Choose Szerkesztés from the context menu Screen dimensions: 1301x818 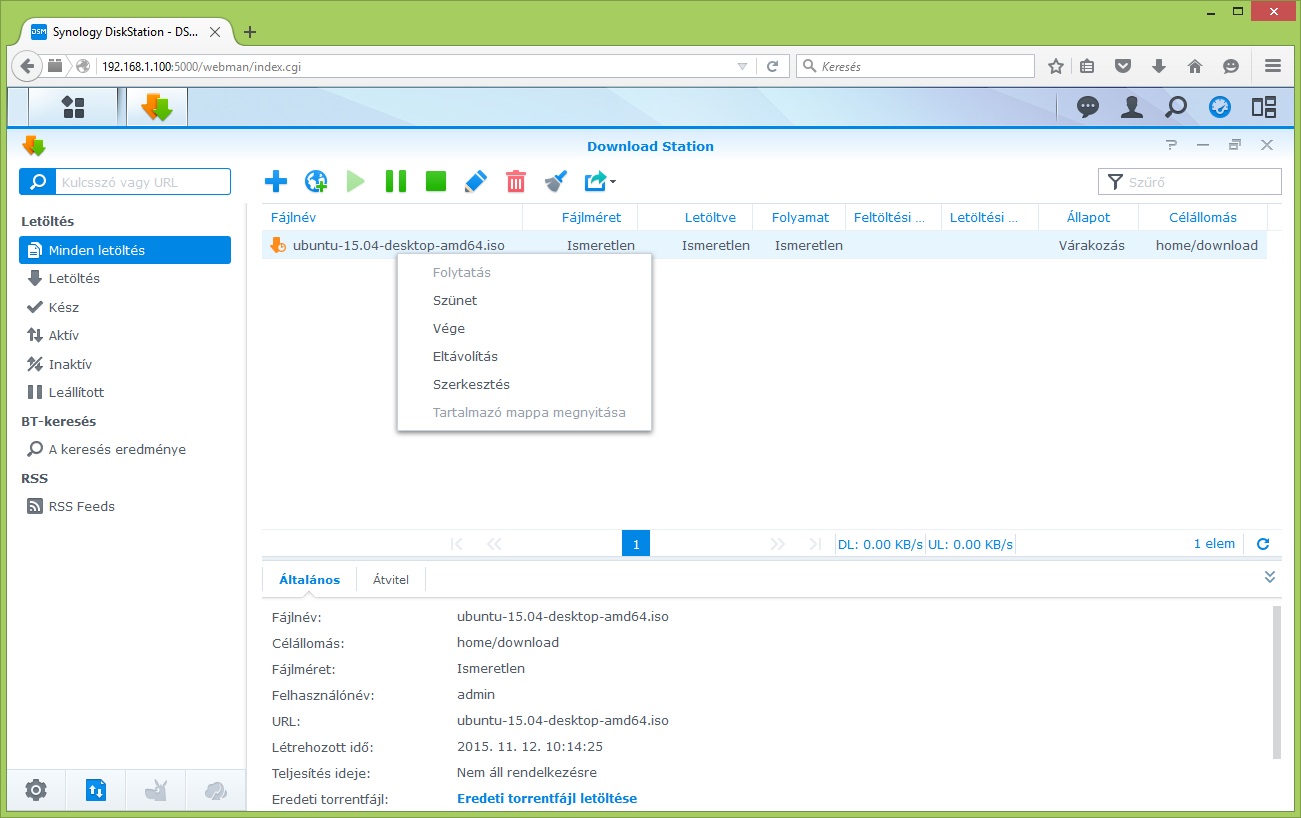524,384
